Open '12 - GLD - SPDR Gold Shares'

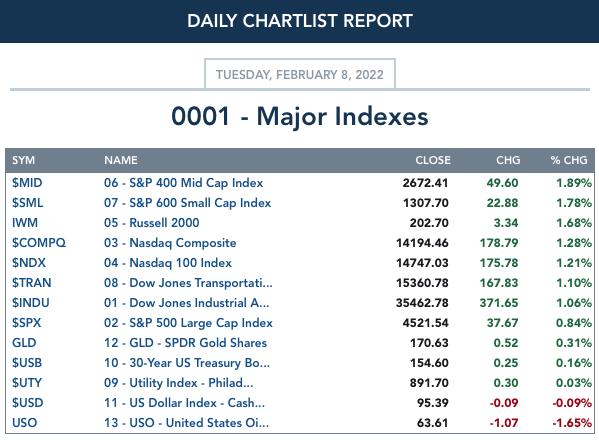(185, 343)
